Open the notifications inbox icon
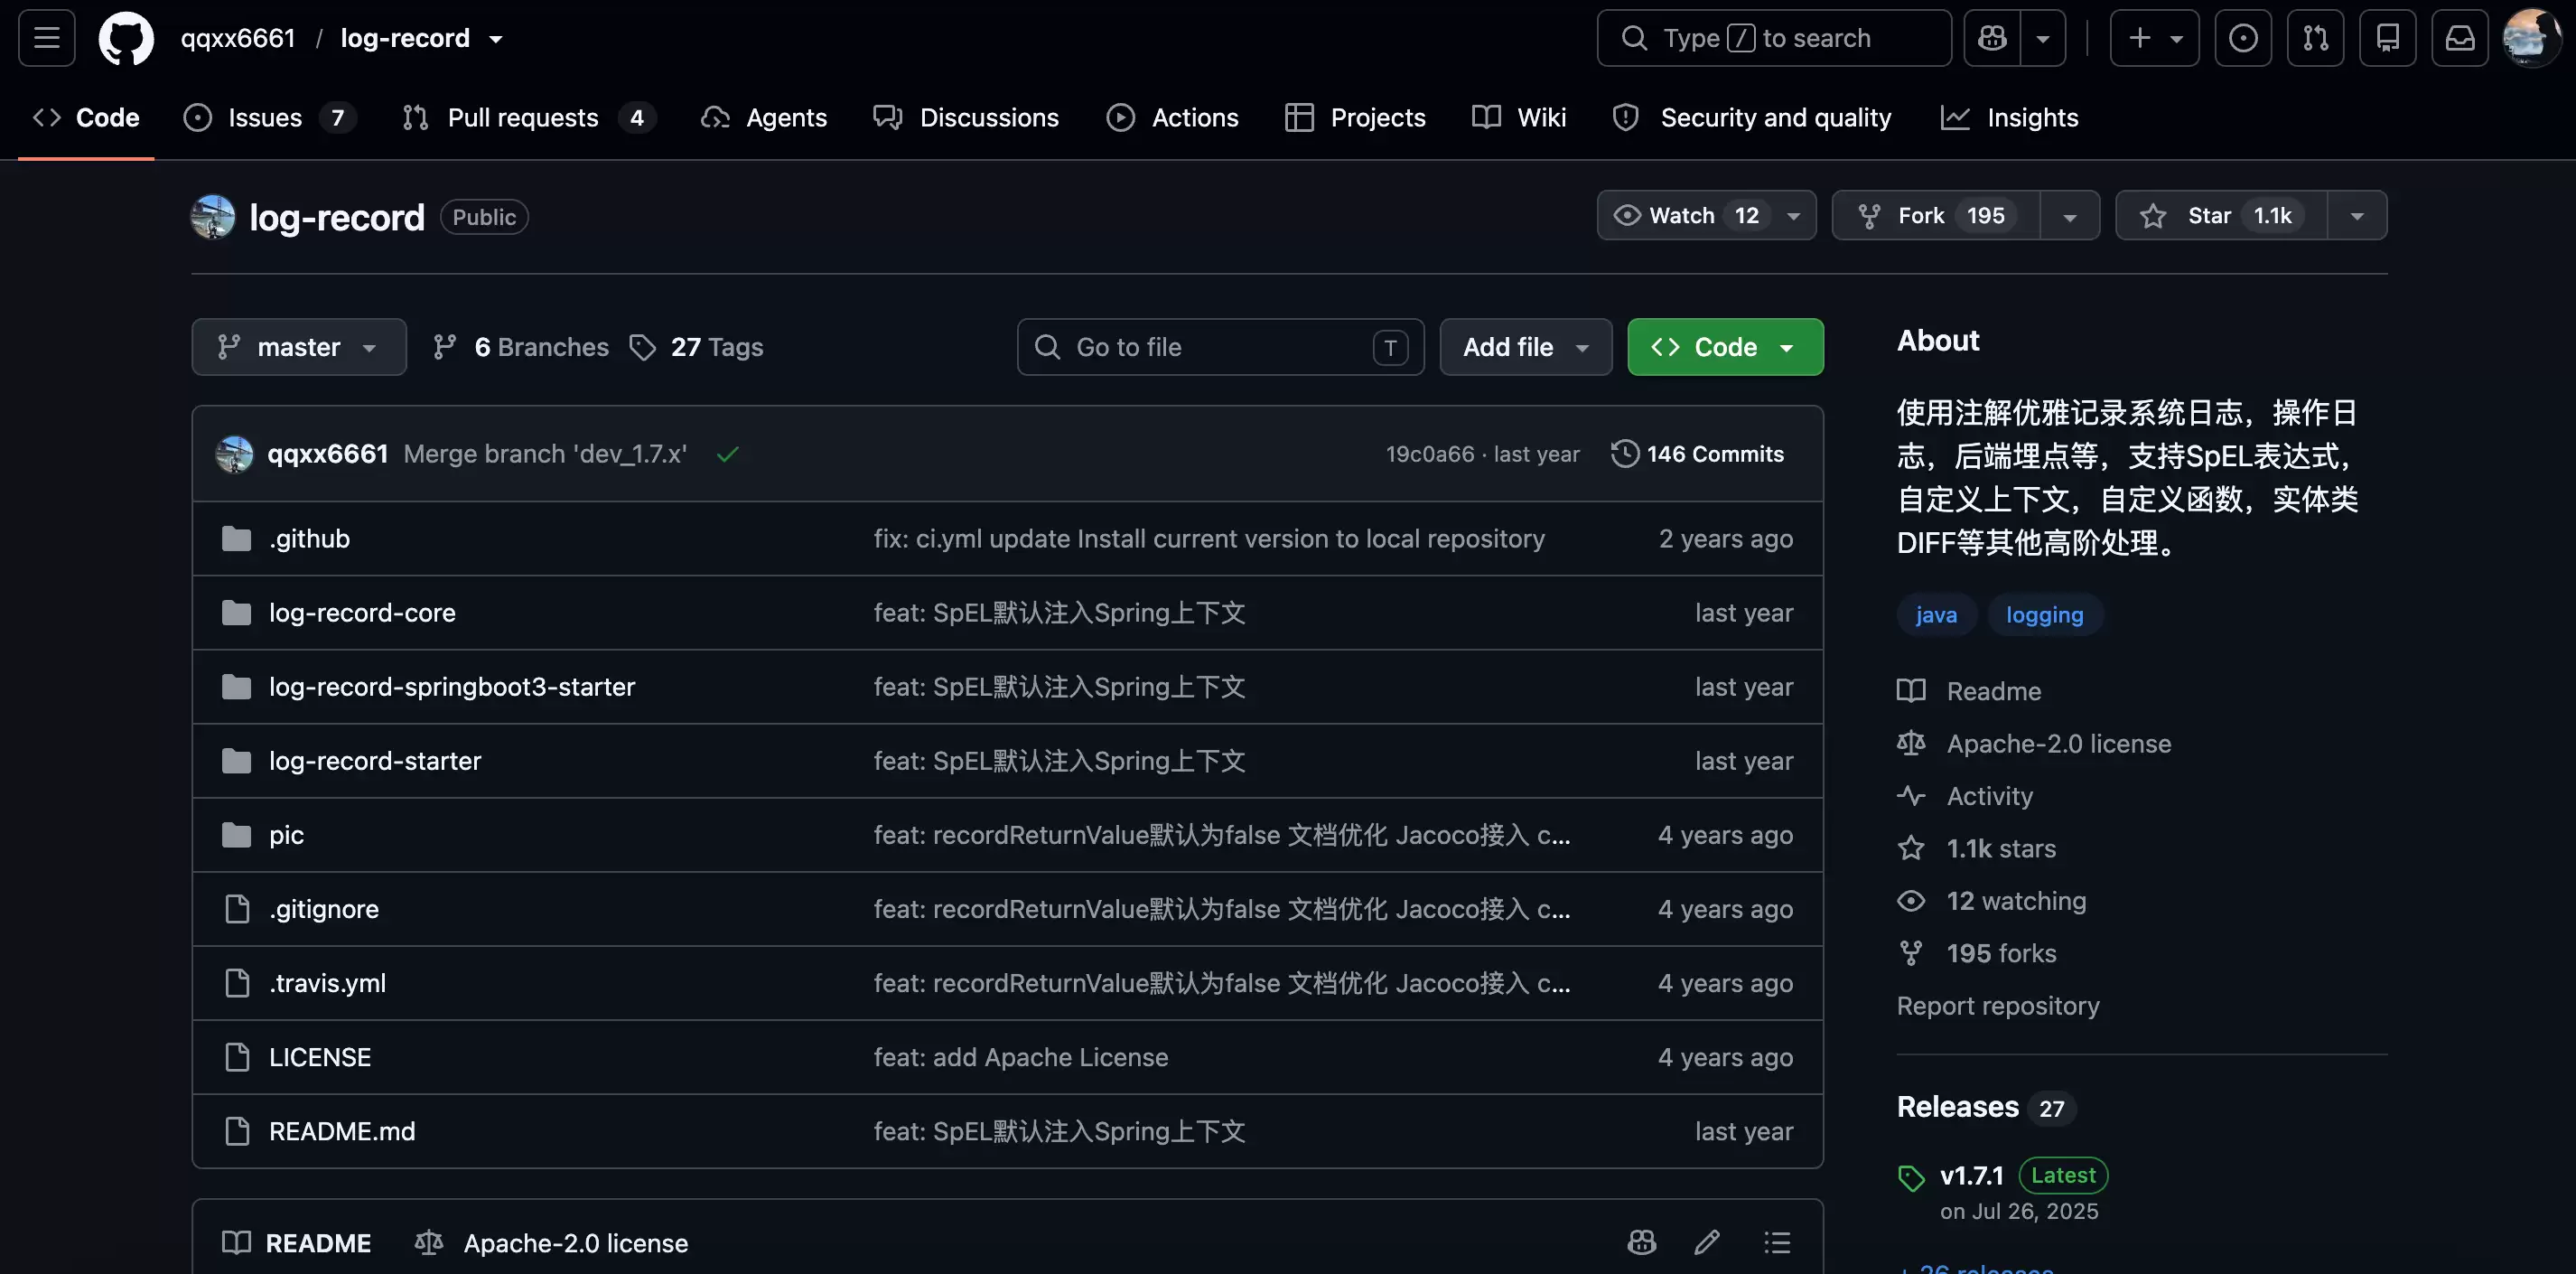Image resolution: width=2576 pixels, height=1274 pixels. 2460,38
